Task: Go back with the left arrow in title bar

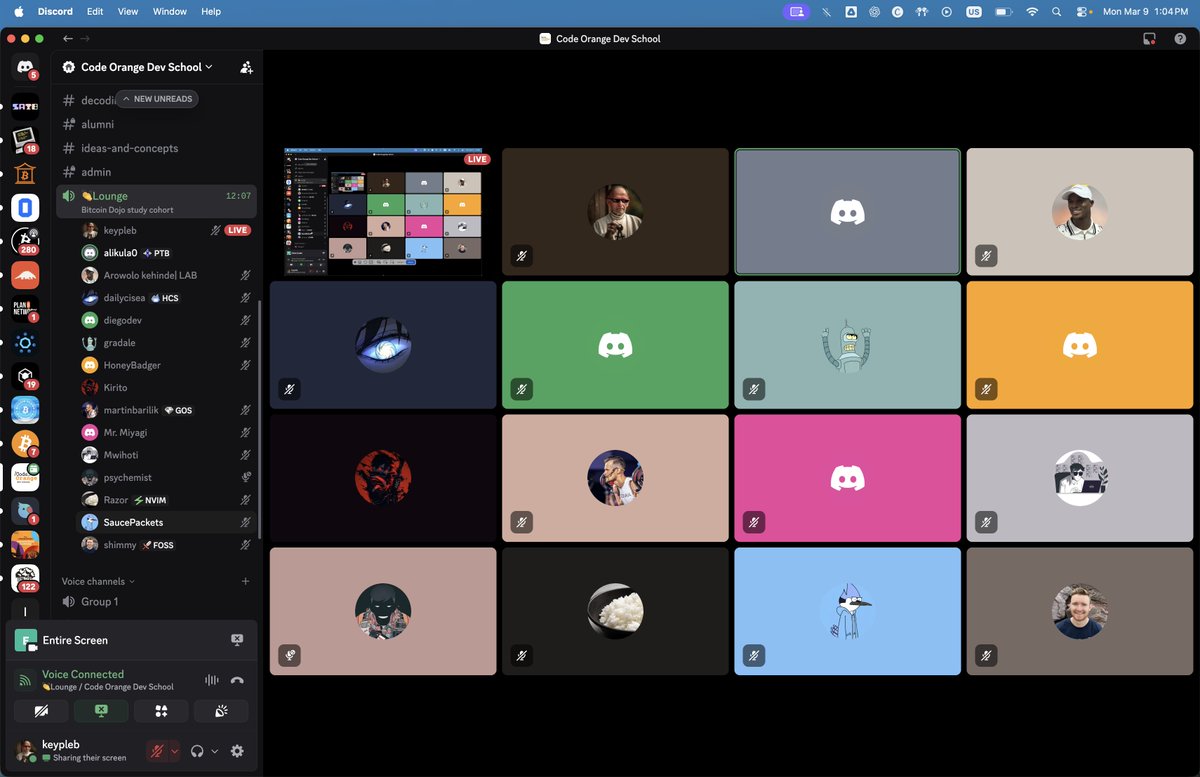Action: 68,38
